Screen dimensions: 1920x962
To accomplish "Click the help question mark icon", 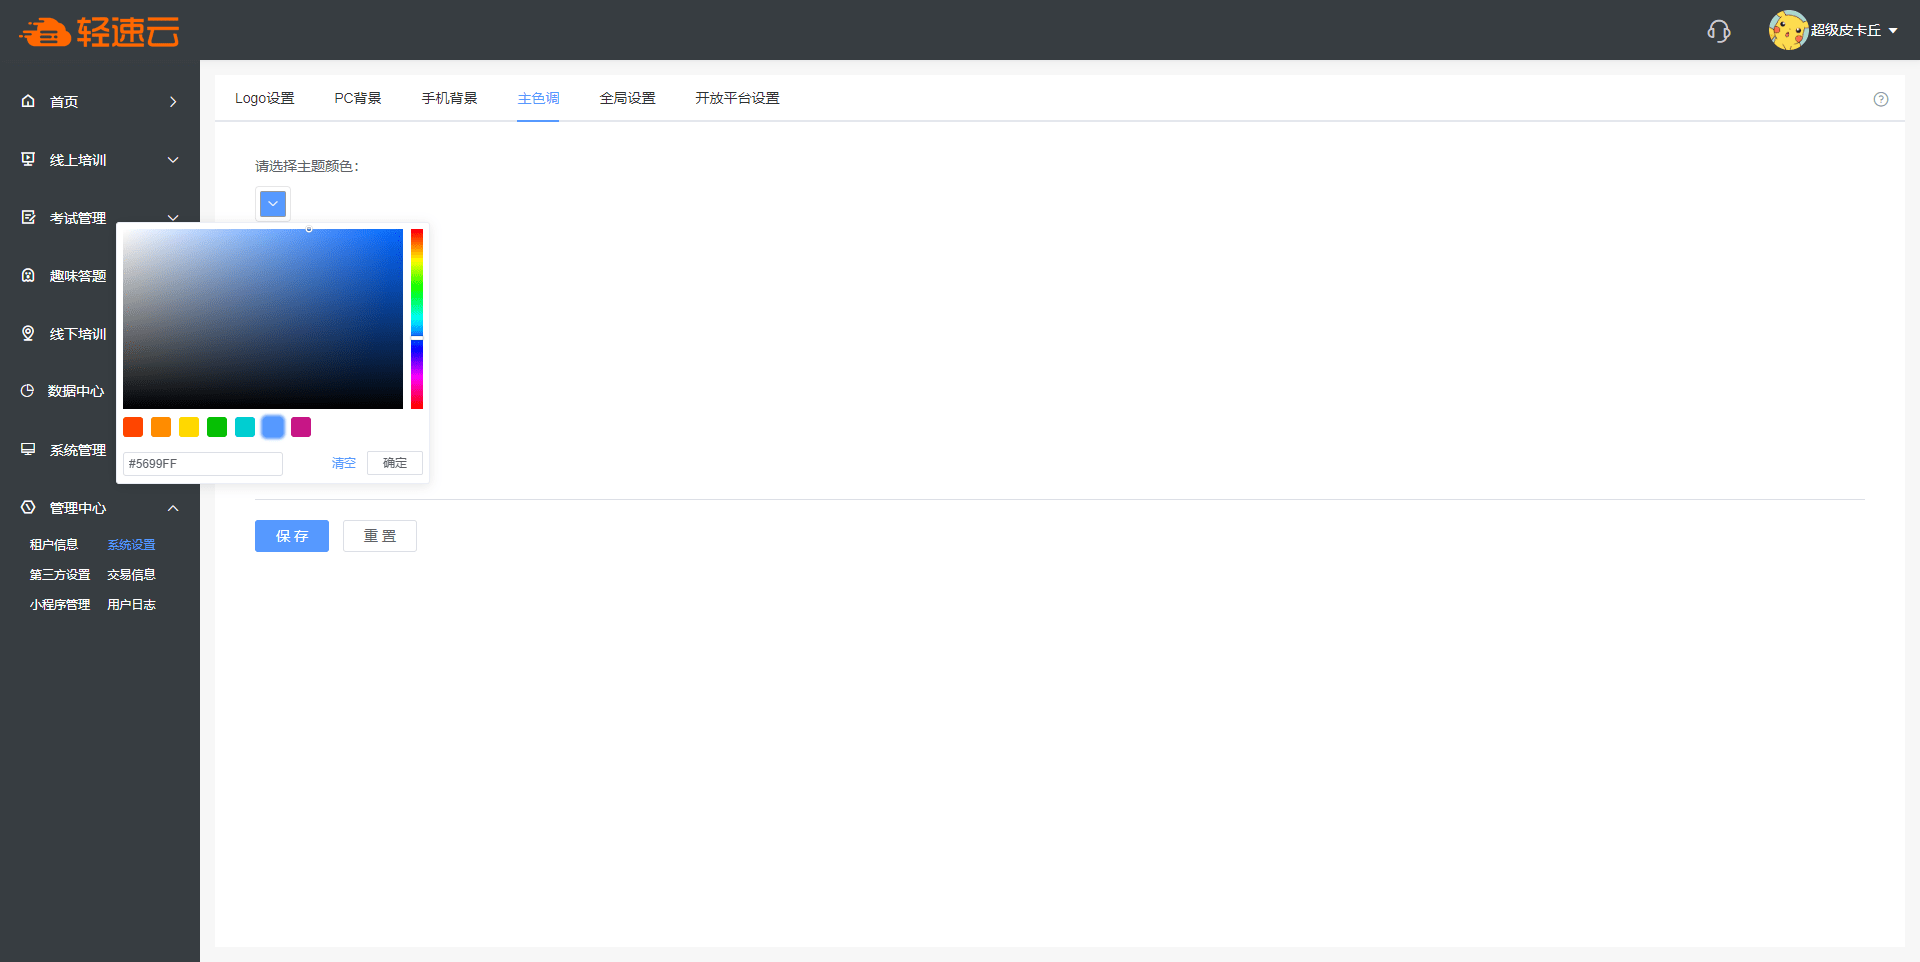I will (x=1880, y=99).
